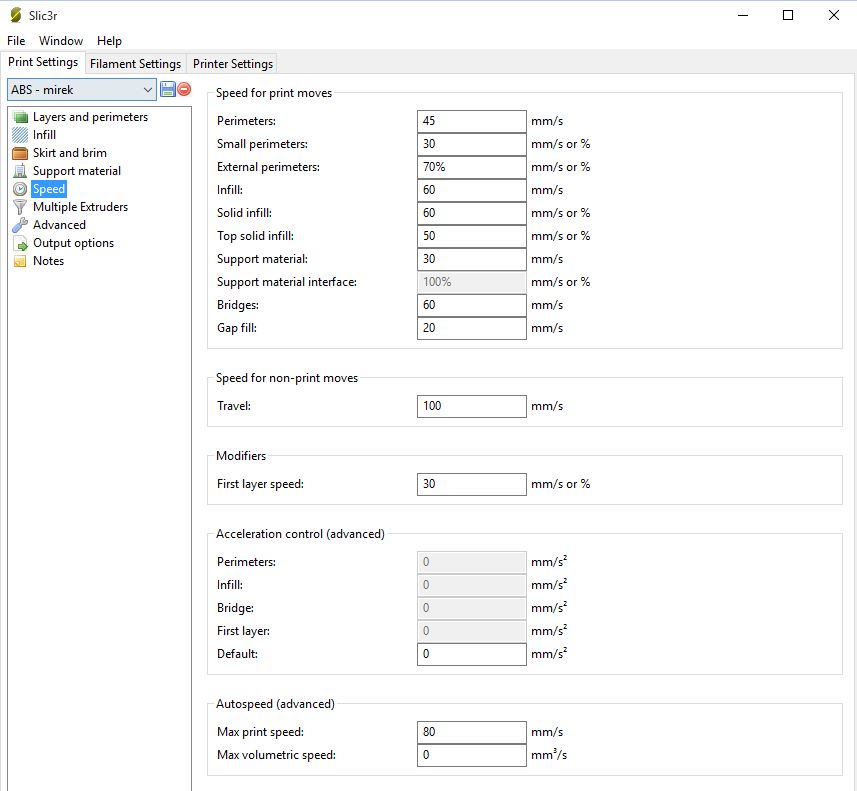The width and height of the screenshot is (857, 791).
Task: Open the Window menu
Action: pyautogui.click(x=61, y=41)
